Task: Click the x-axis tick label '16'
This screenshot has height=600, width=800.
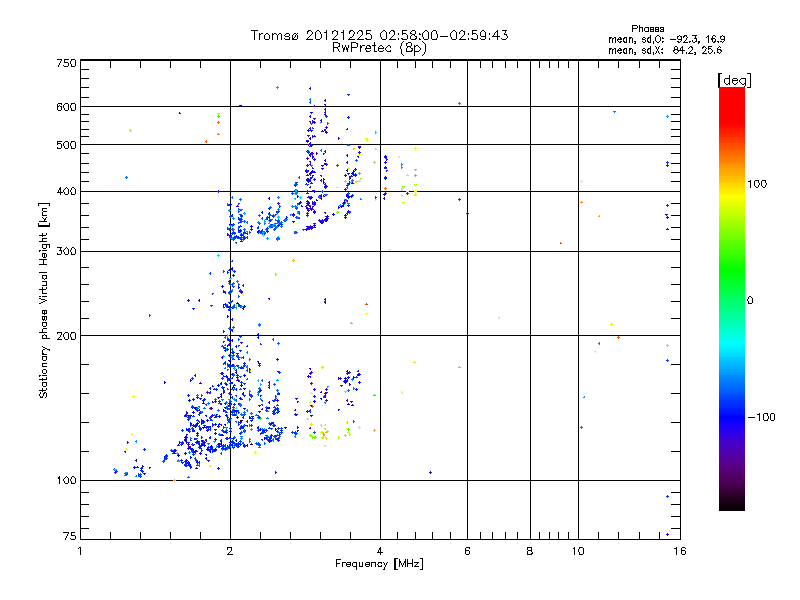Action: (x=680, y=551)
